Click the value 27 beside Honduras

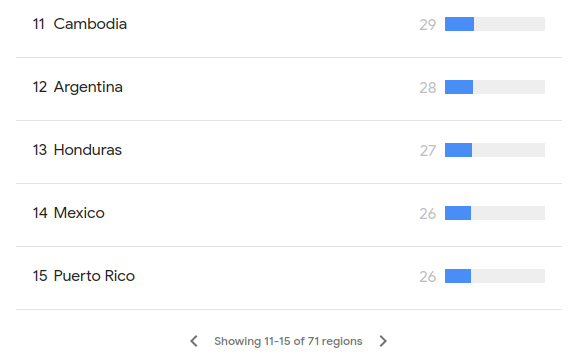coord(428,151)
